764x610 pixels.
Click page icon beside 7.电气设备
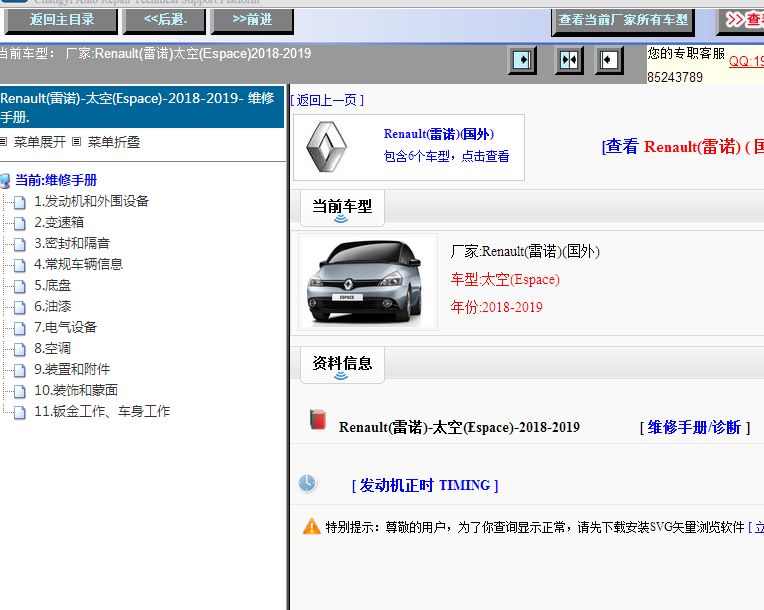[20, 328]
